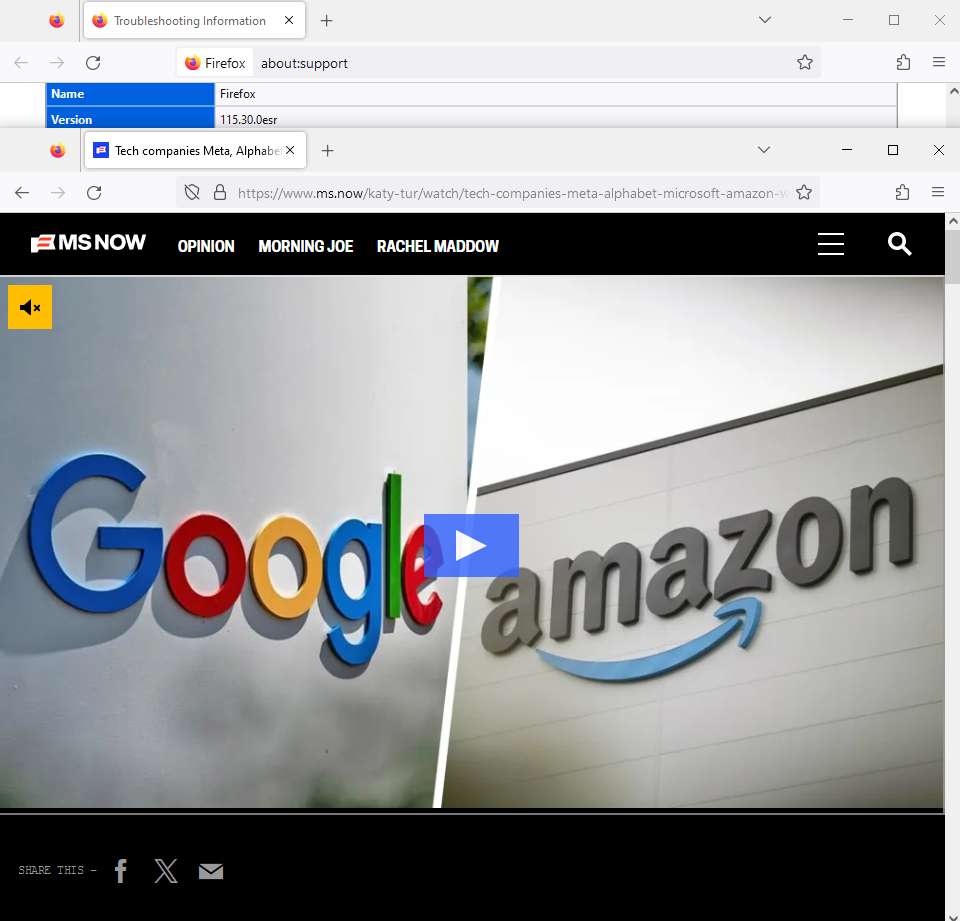Go forward in the front Firefox window
960x921 pixels.
[x=58, y=193]
